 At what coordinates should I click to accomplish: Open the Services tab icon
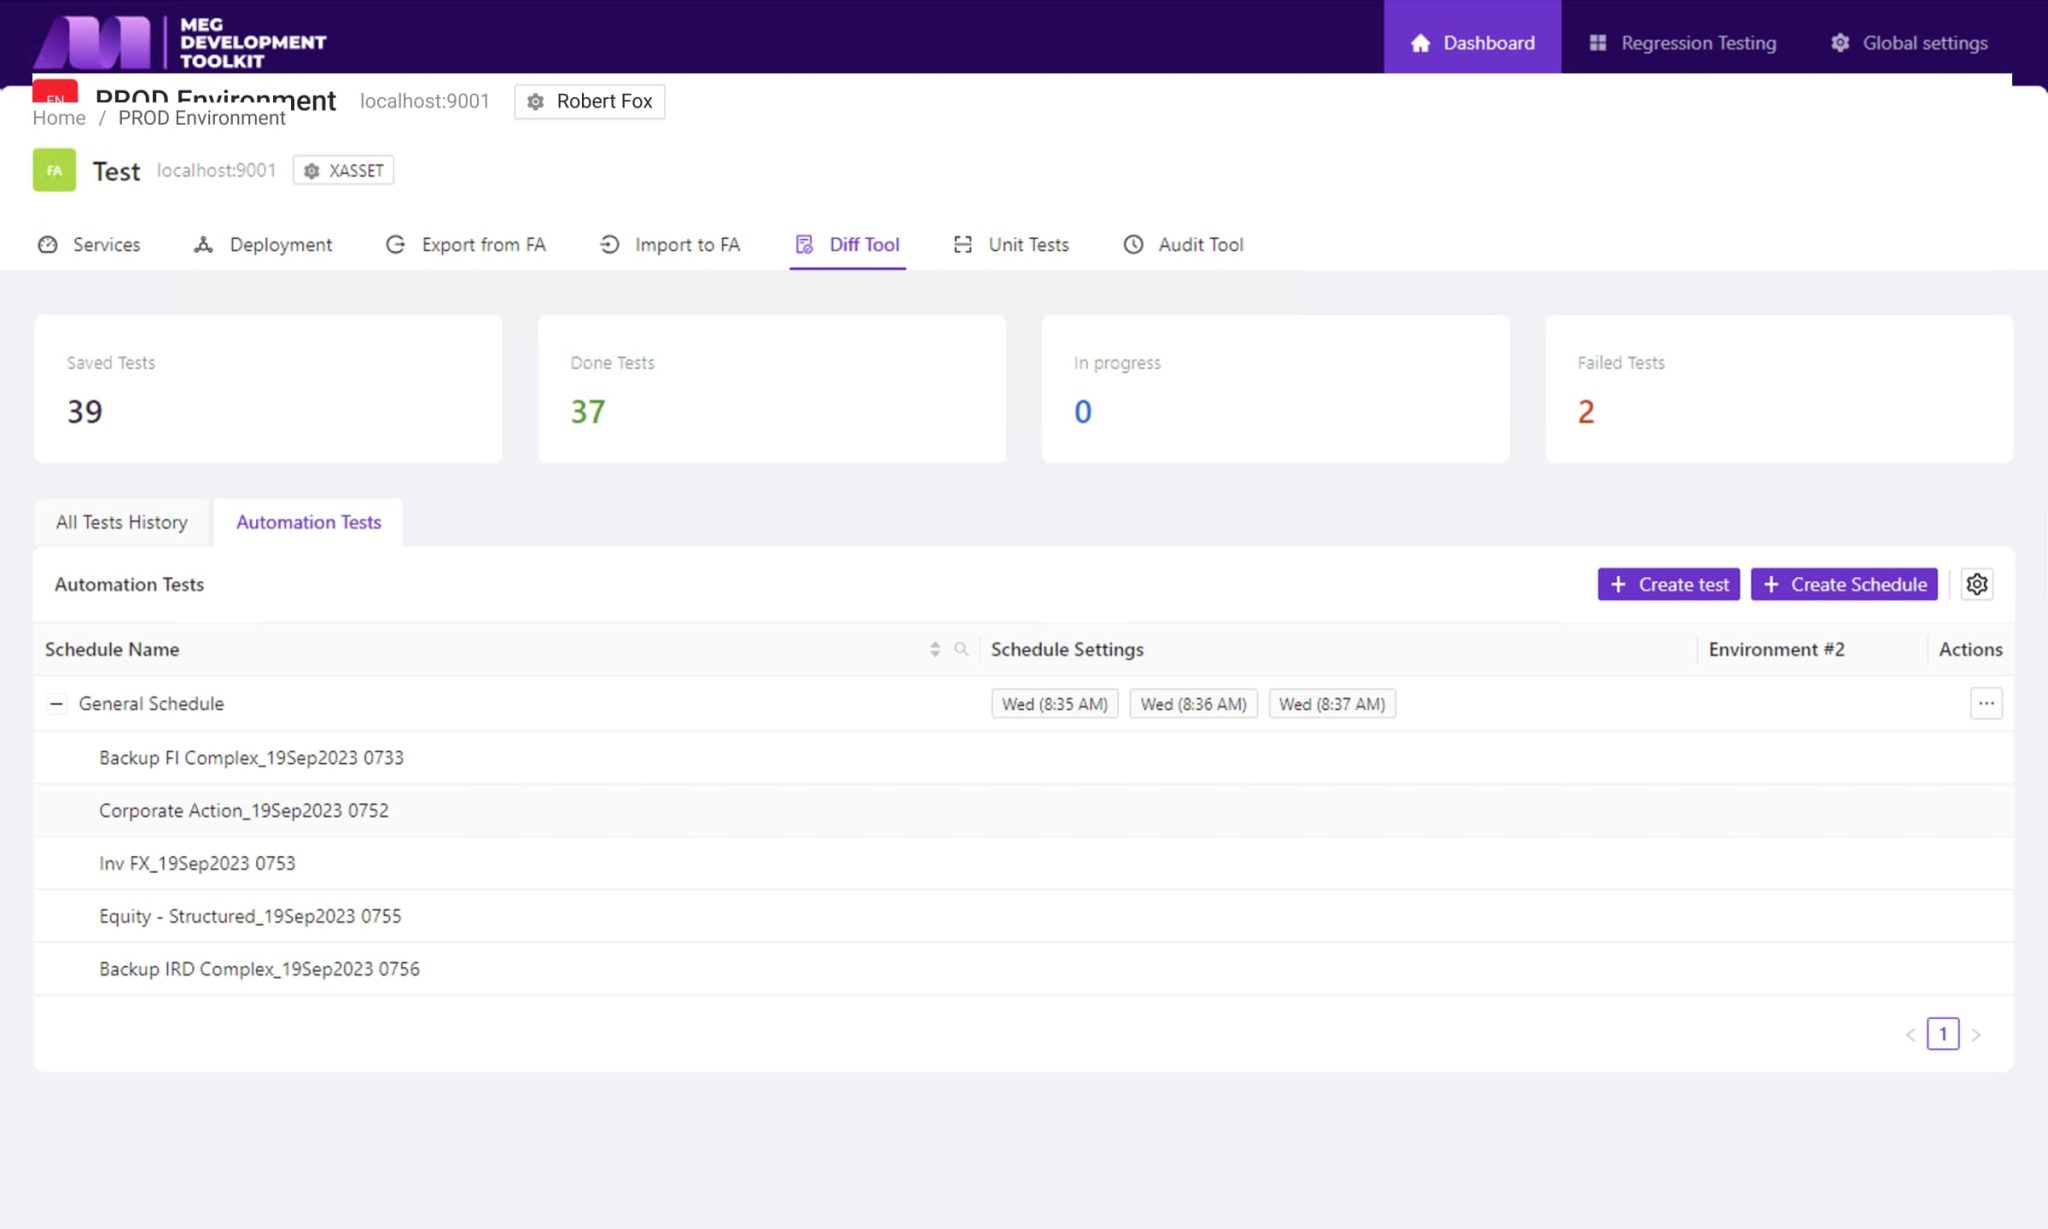pos(47,244)
